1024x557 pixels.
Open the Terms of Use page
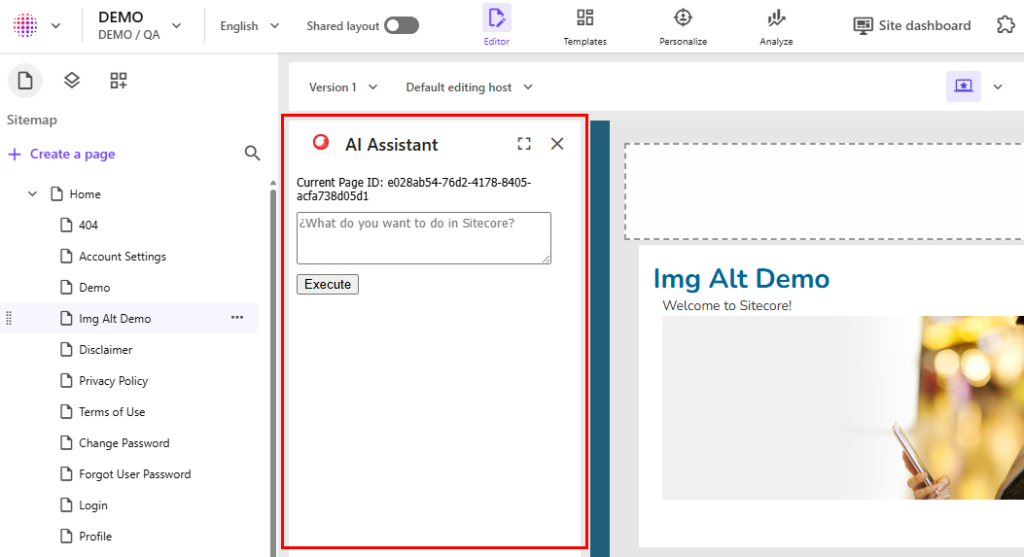tap(112, 412)
